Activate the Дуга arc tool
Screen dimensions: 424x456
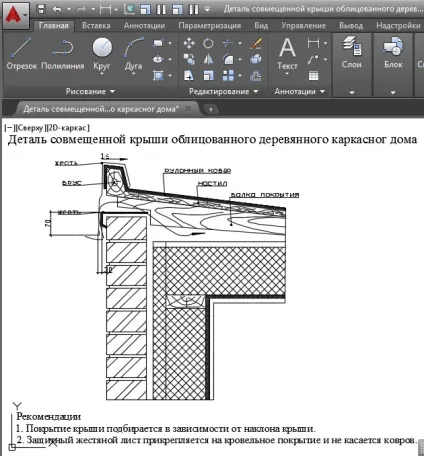[133, 54]
